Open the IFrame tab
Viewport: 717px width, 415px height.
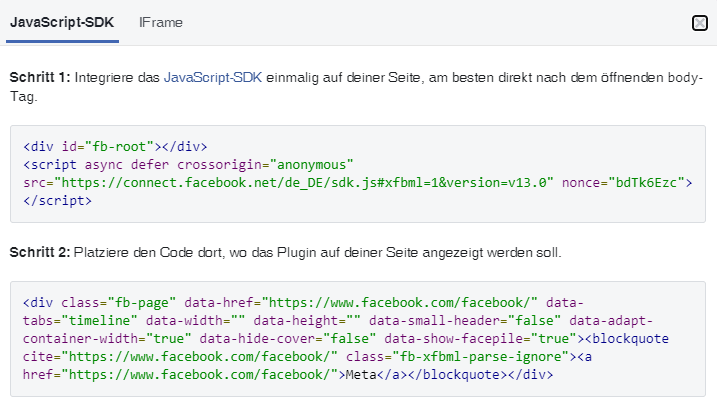(161, 22)
